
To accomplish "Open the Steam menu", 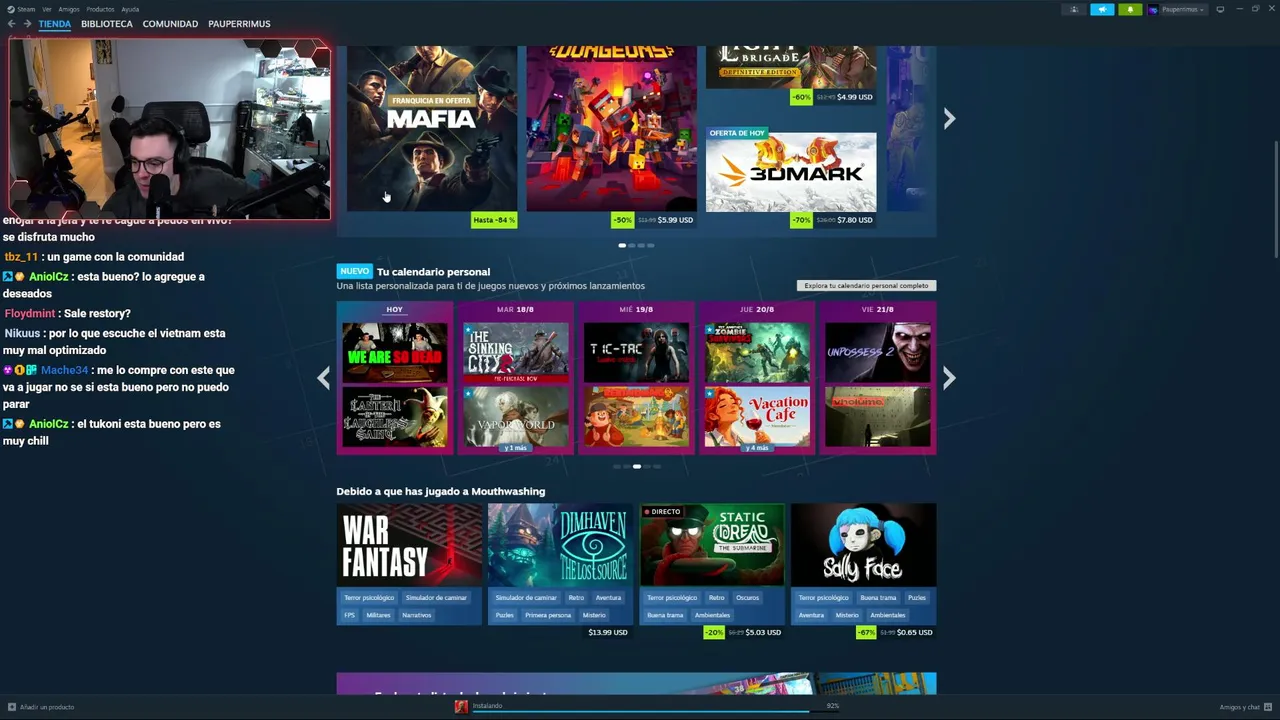I will point(26,9).
